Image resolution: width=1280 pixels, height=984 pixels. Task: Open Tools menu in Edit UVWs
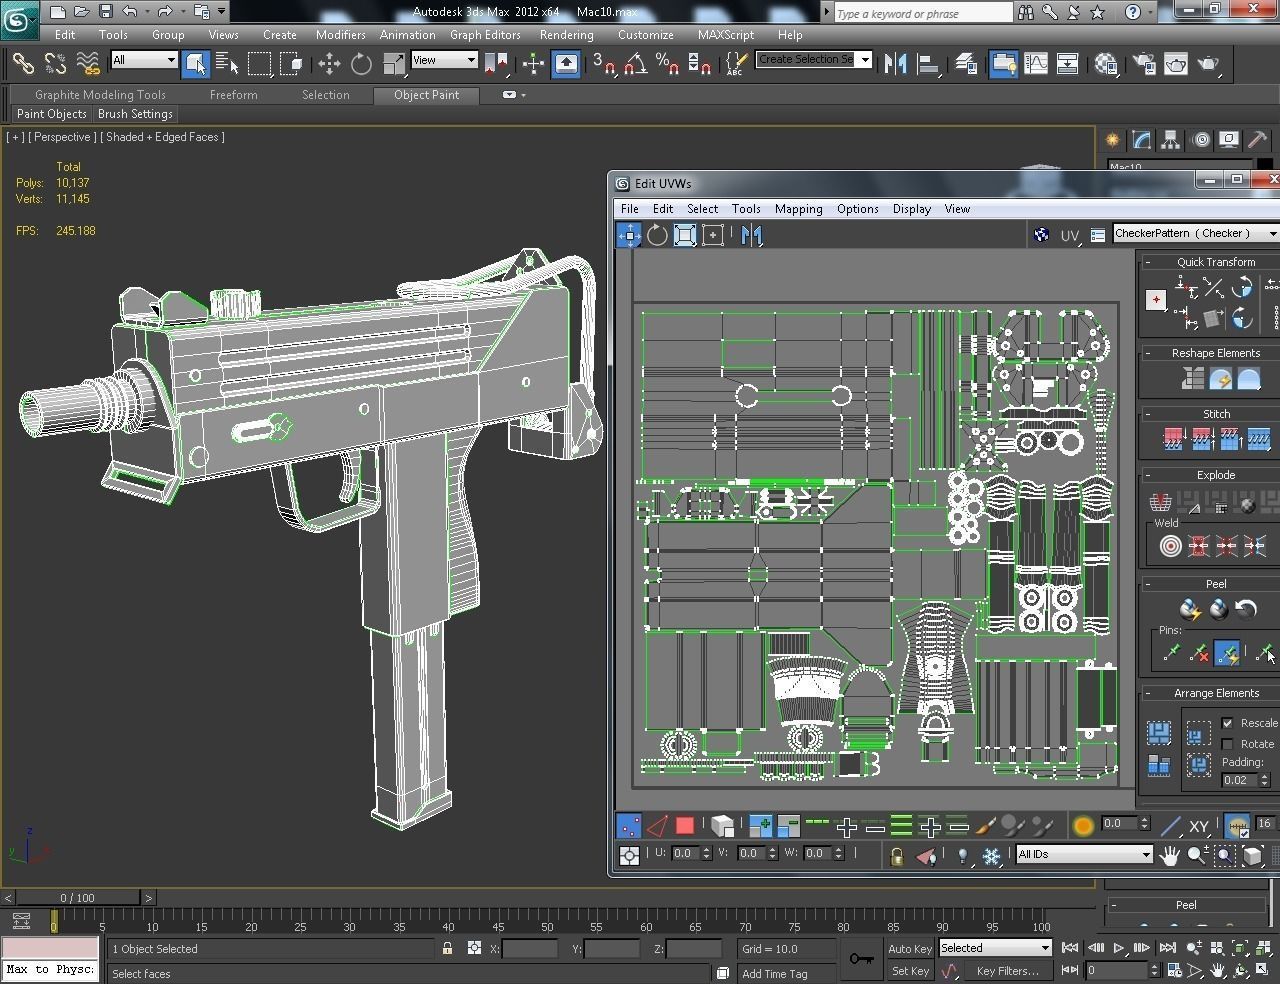click(x=746, y=209)
